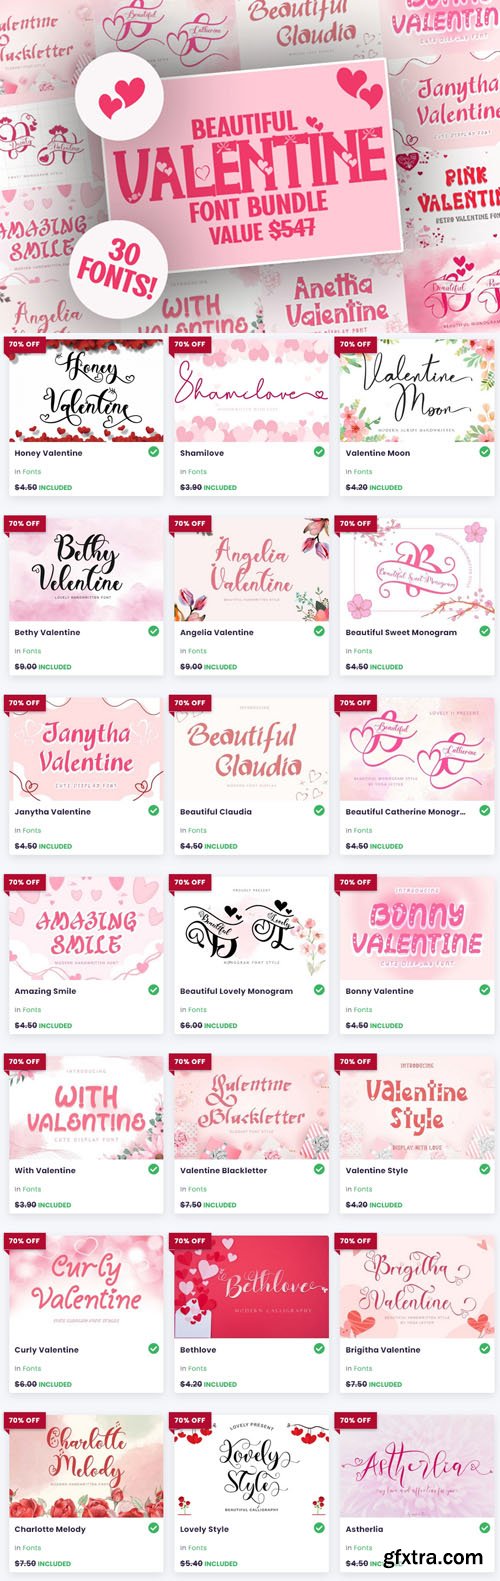Click green checkmark for Bethy Valentine
This screenshot has height=1581, width=500.
[x=153, y=631]
